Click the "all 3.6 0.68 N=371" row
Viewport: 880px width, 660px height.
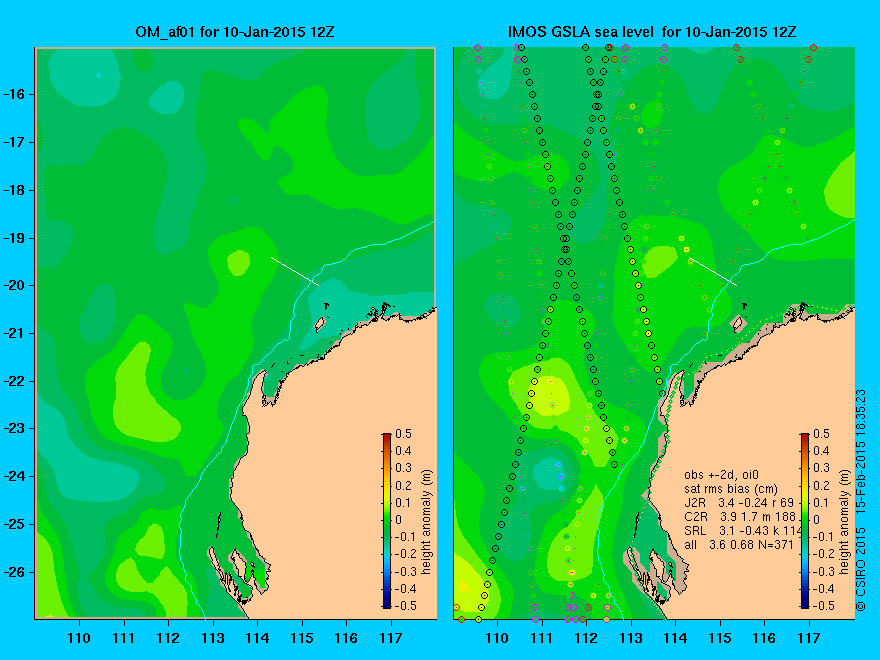pyautogui.click(x=739, y=544)
